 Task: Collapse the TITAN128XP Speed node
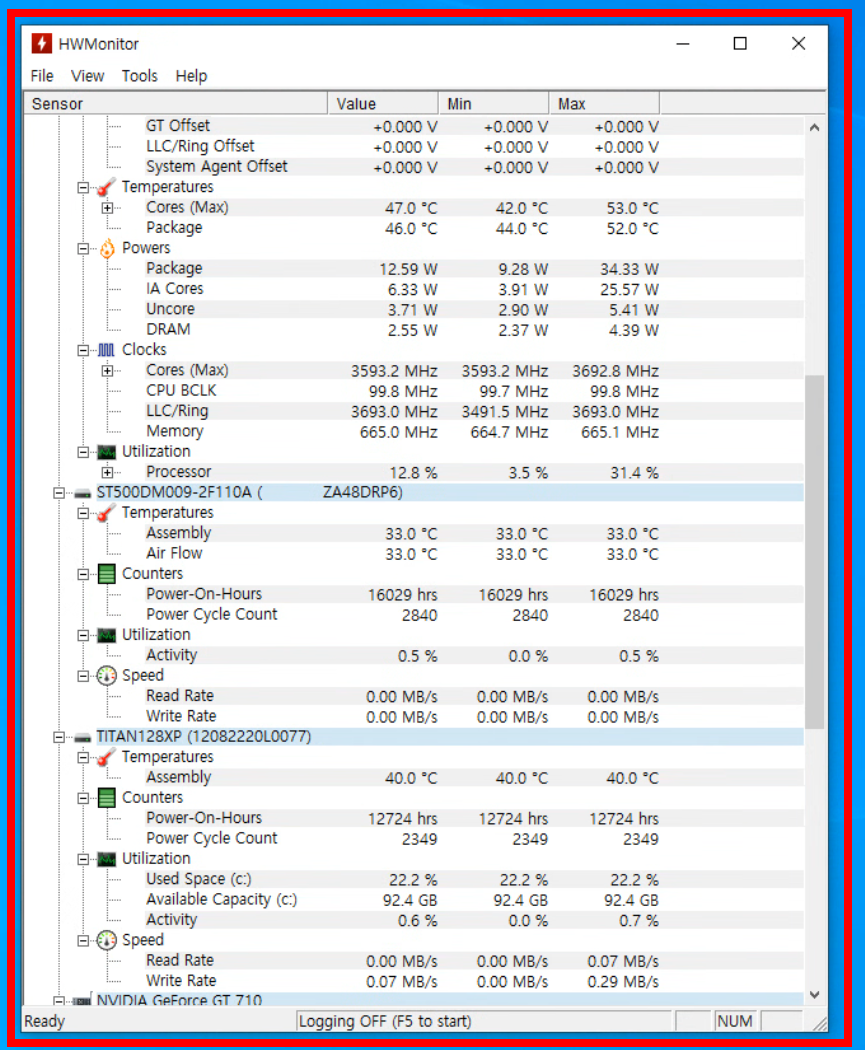(83, 941)
